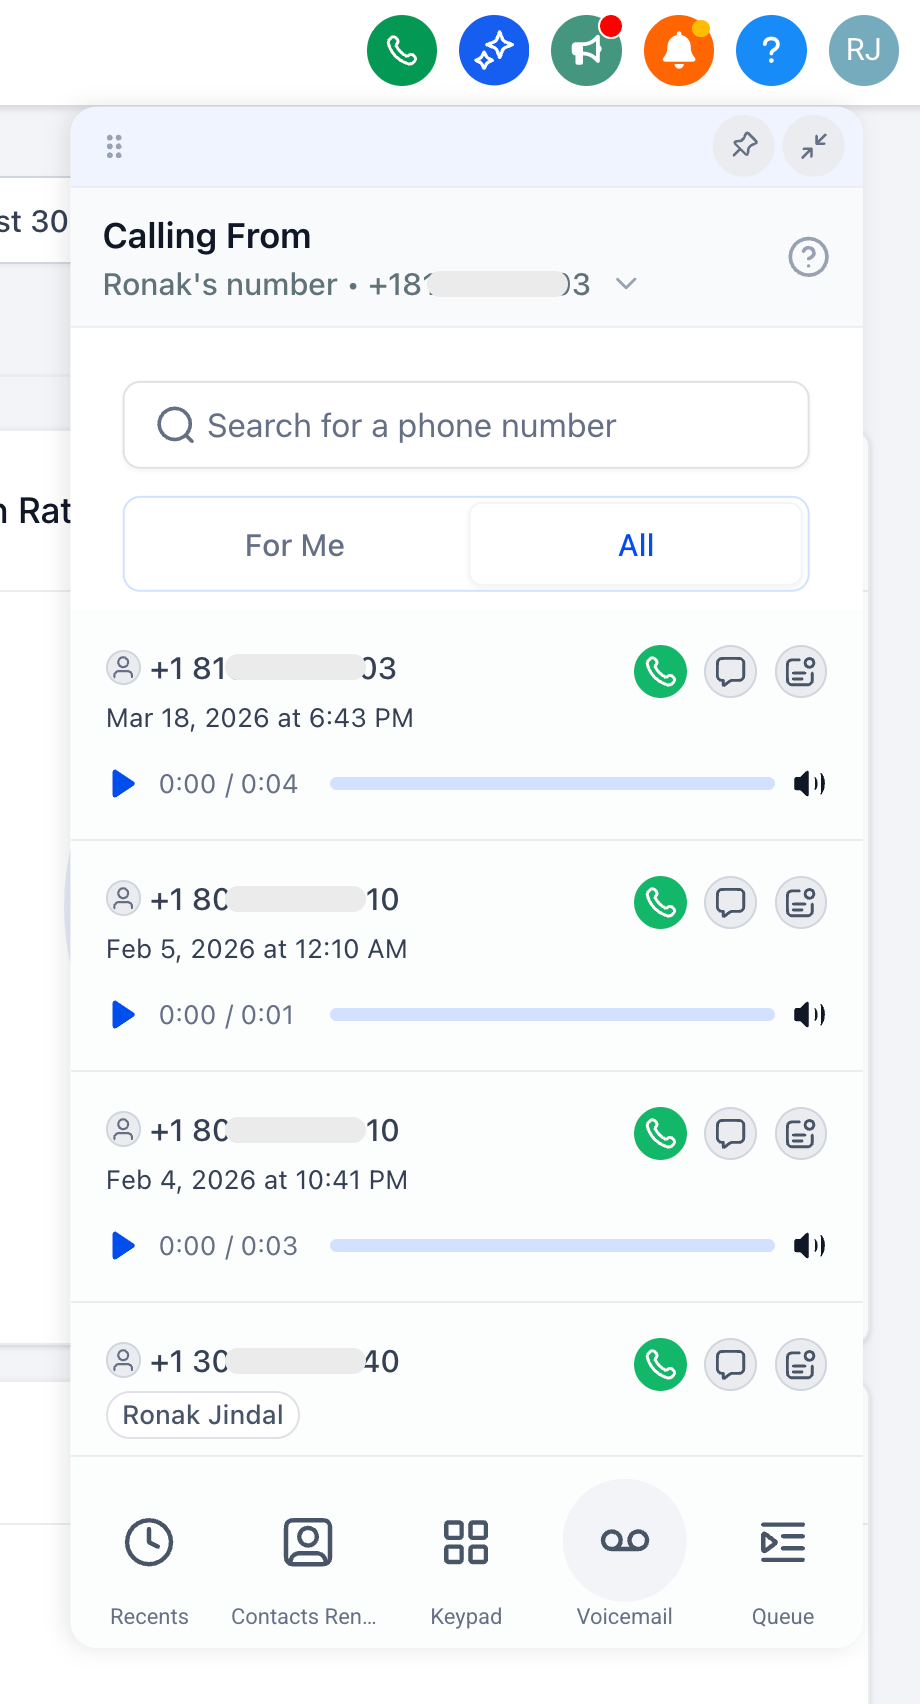Mute the Feb 5 voicemail volume
Viewport: 920px width, 1704px height.
coord(809,1014)
